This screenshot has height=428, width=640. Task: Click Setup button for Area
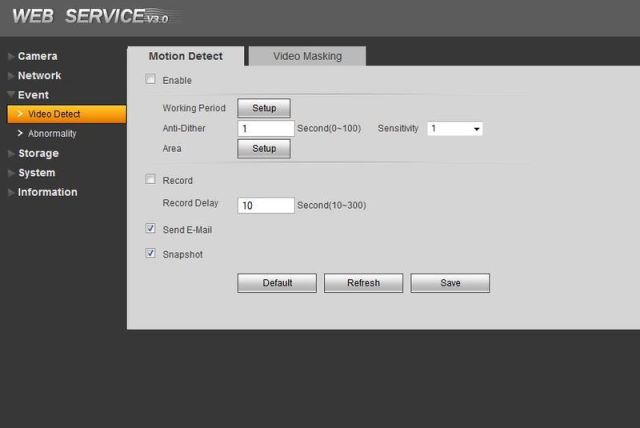pyautogui.click(x=264, y=148)
